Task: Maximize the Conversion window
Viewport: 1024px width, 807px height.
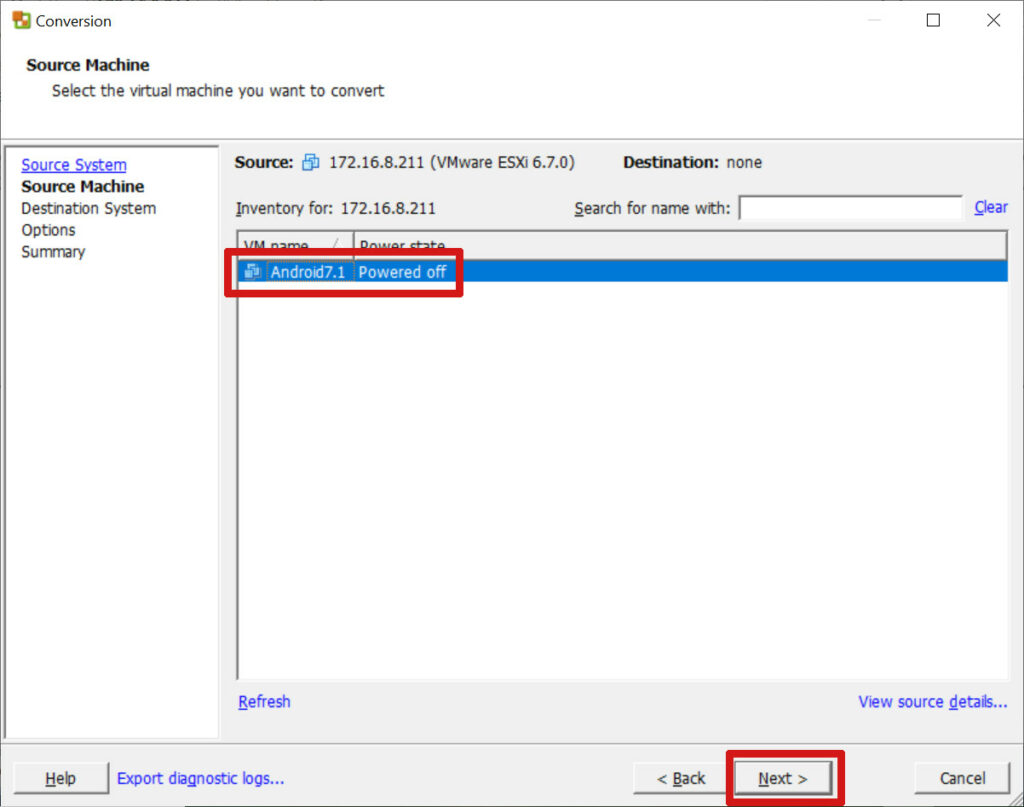Action: pos(933,20)
